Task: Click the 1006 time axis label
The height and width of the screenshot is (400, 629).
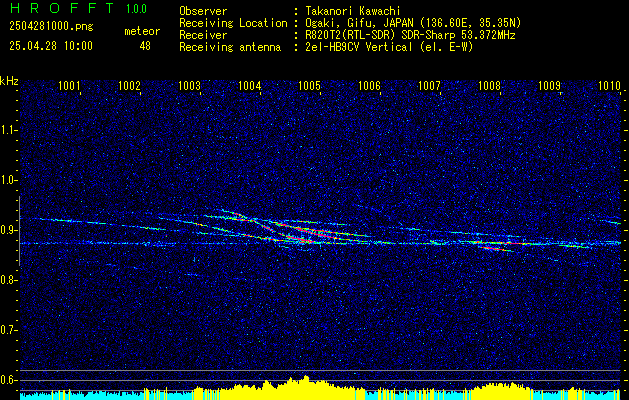Action: pyautogui.click(x=369, y=85)
